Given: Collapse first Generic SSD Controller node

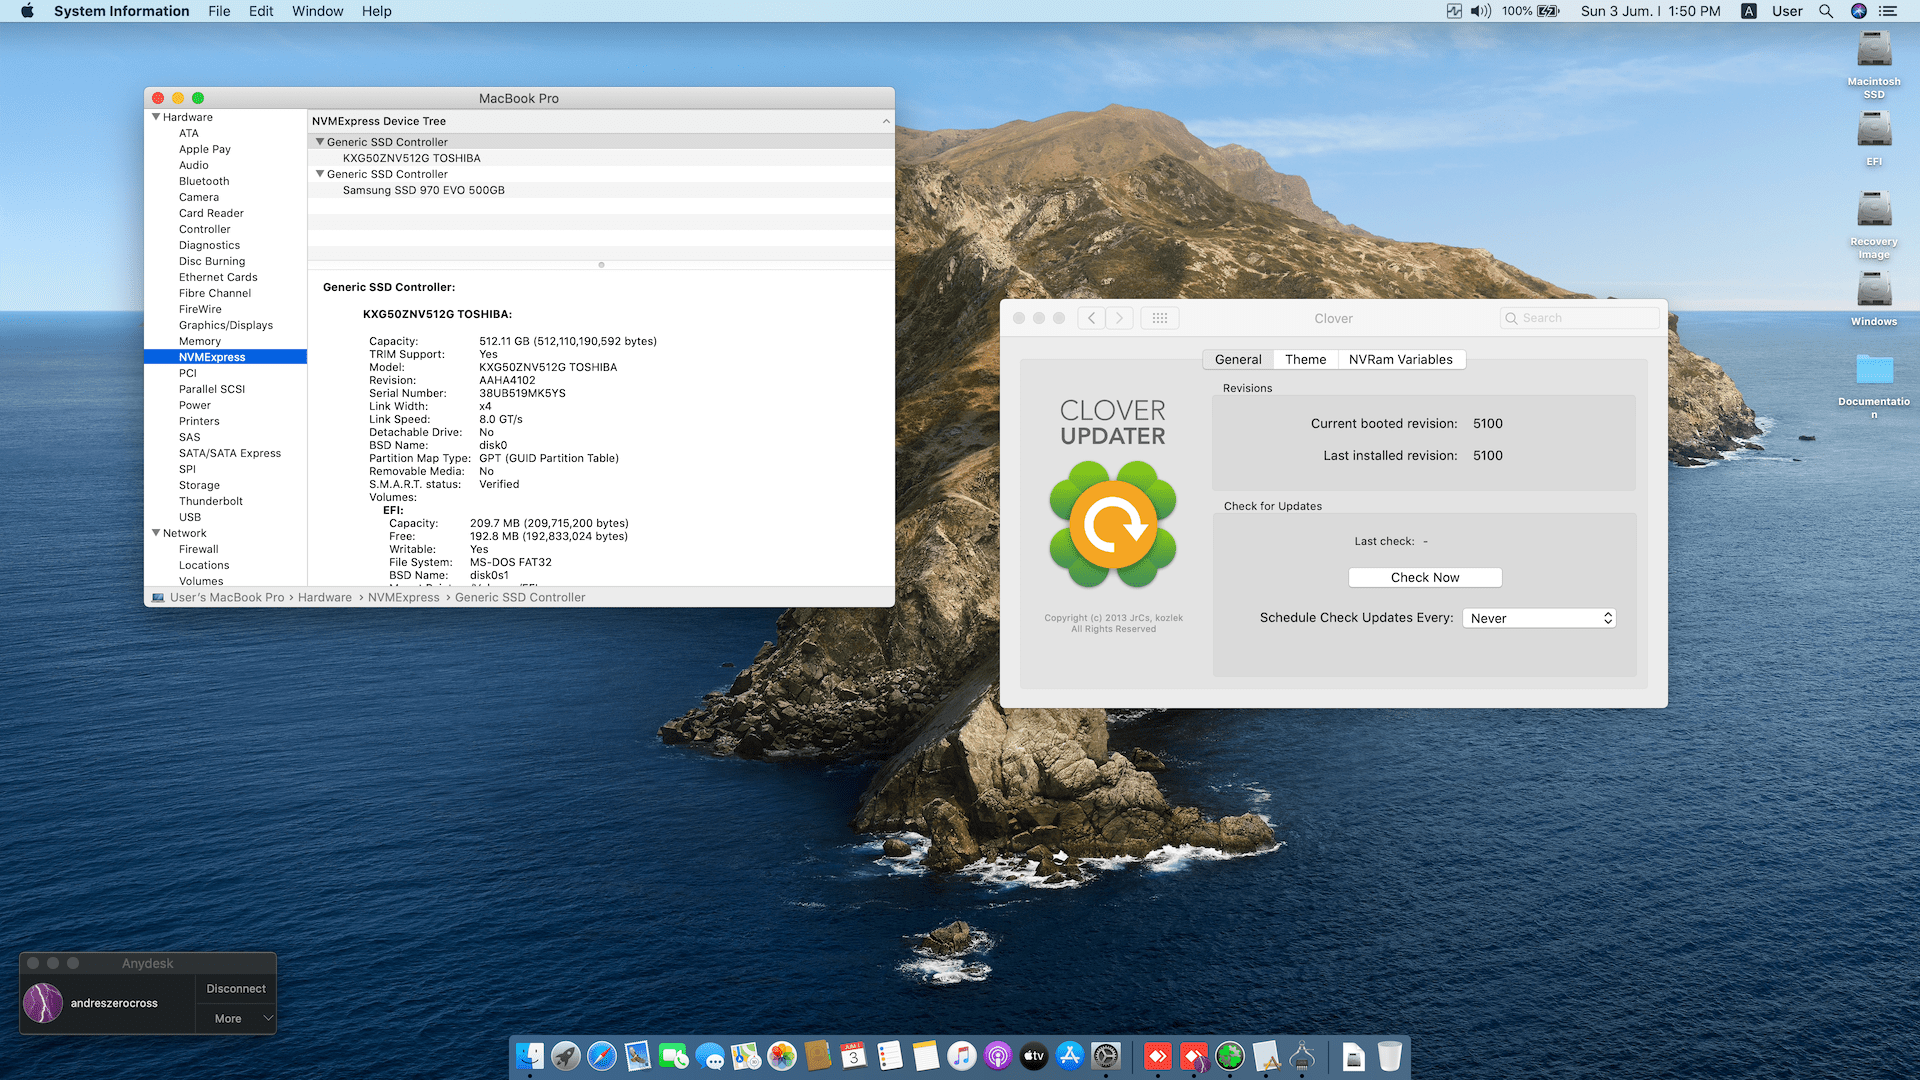Looking at the screenshot, I should click(320, 142).
